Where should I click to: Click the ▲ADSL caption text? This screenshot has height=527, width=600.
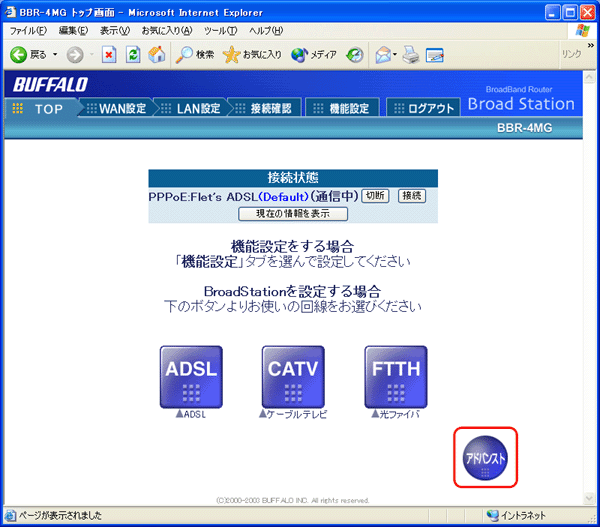(191, 414)
